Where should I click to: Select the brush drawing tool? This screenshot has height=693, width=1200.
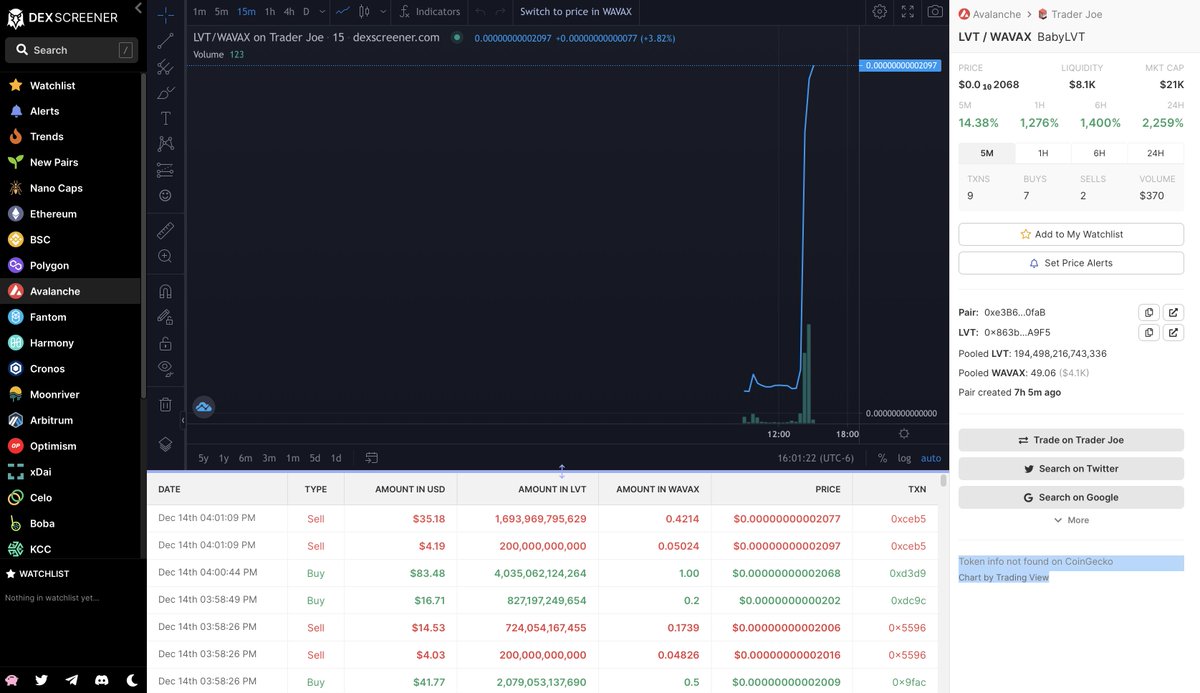click(165, 92)
